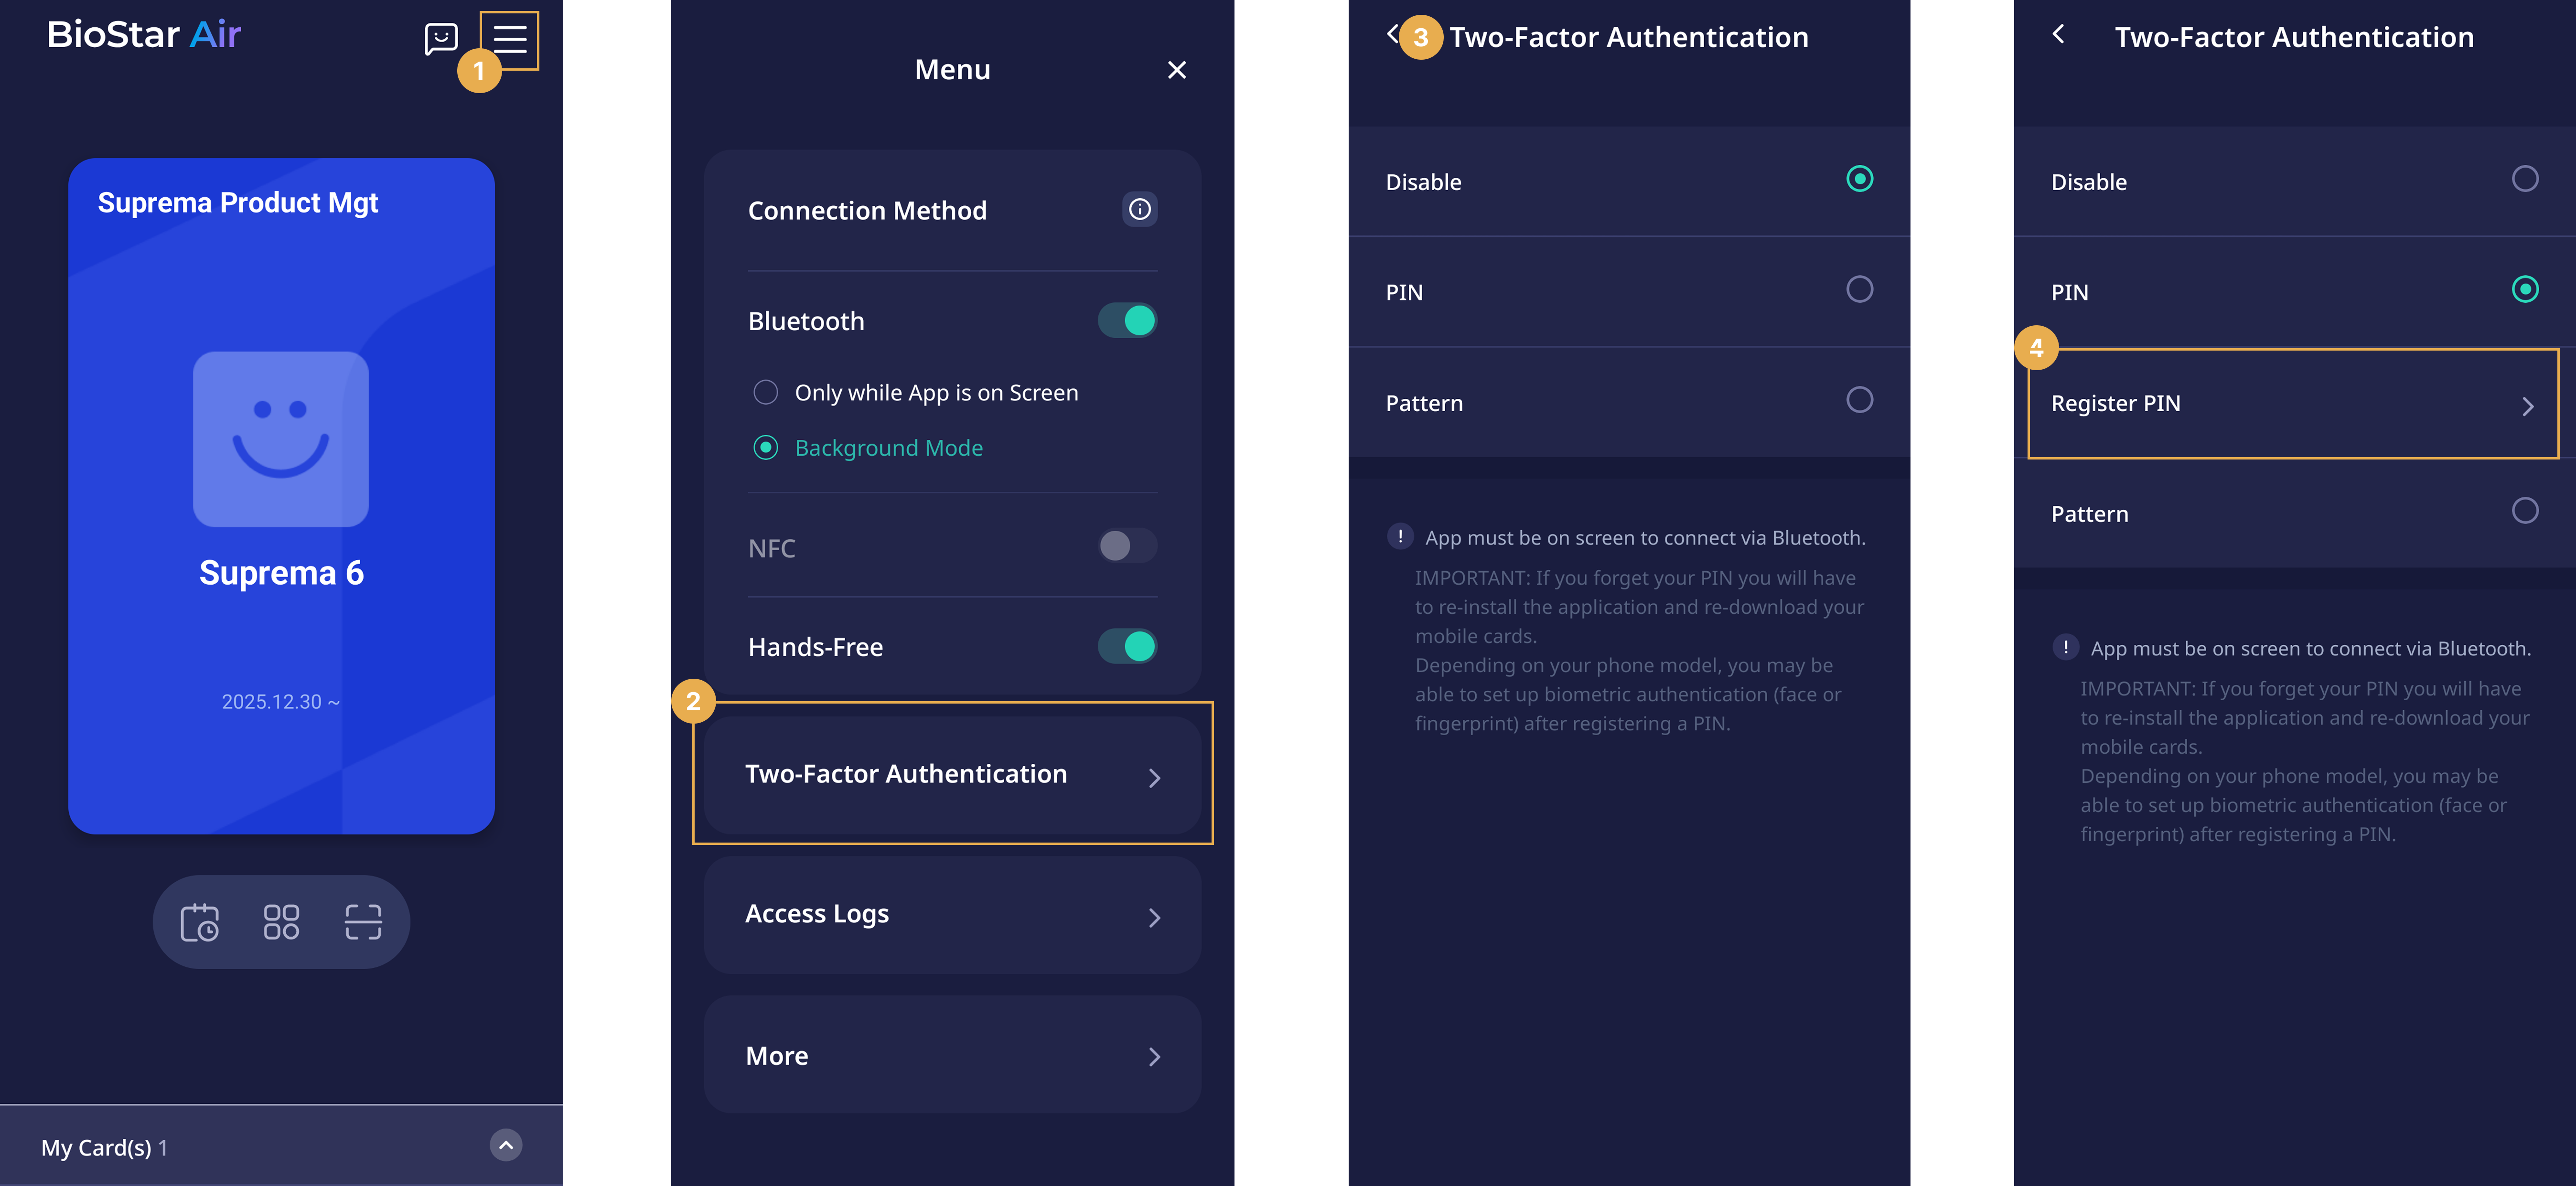Close the Menu with X icon

tap(1176, 70)
